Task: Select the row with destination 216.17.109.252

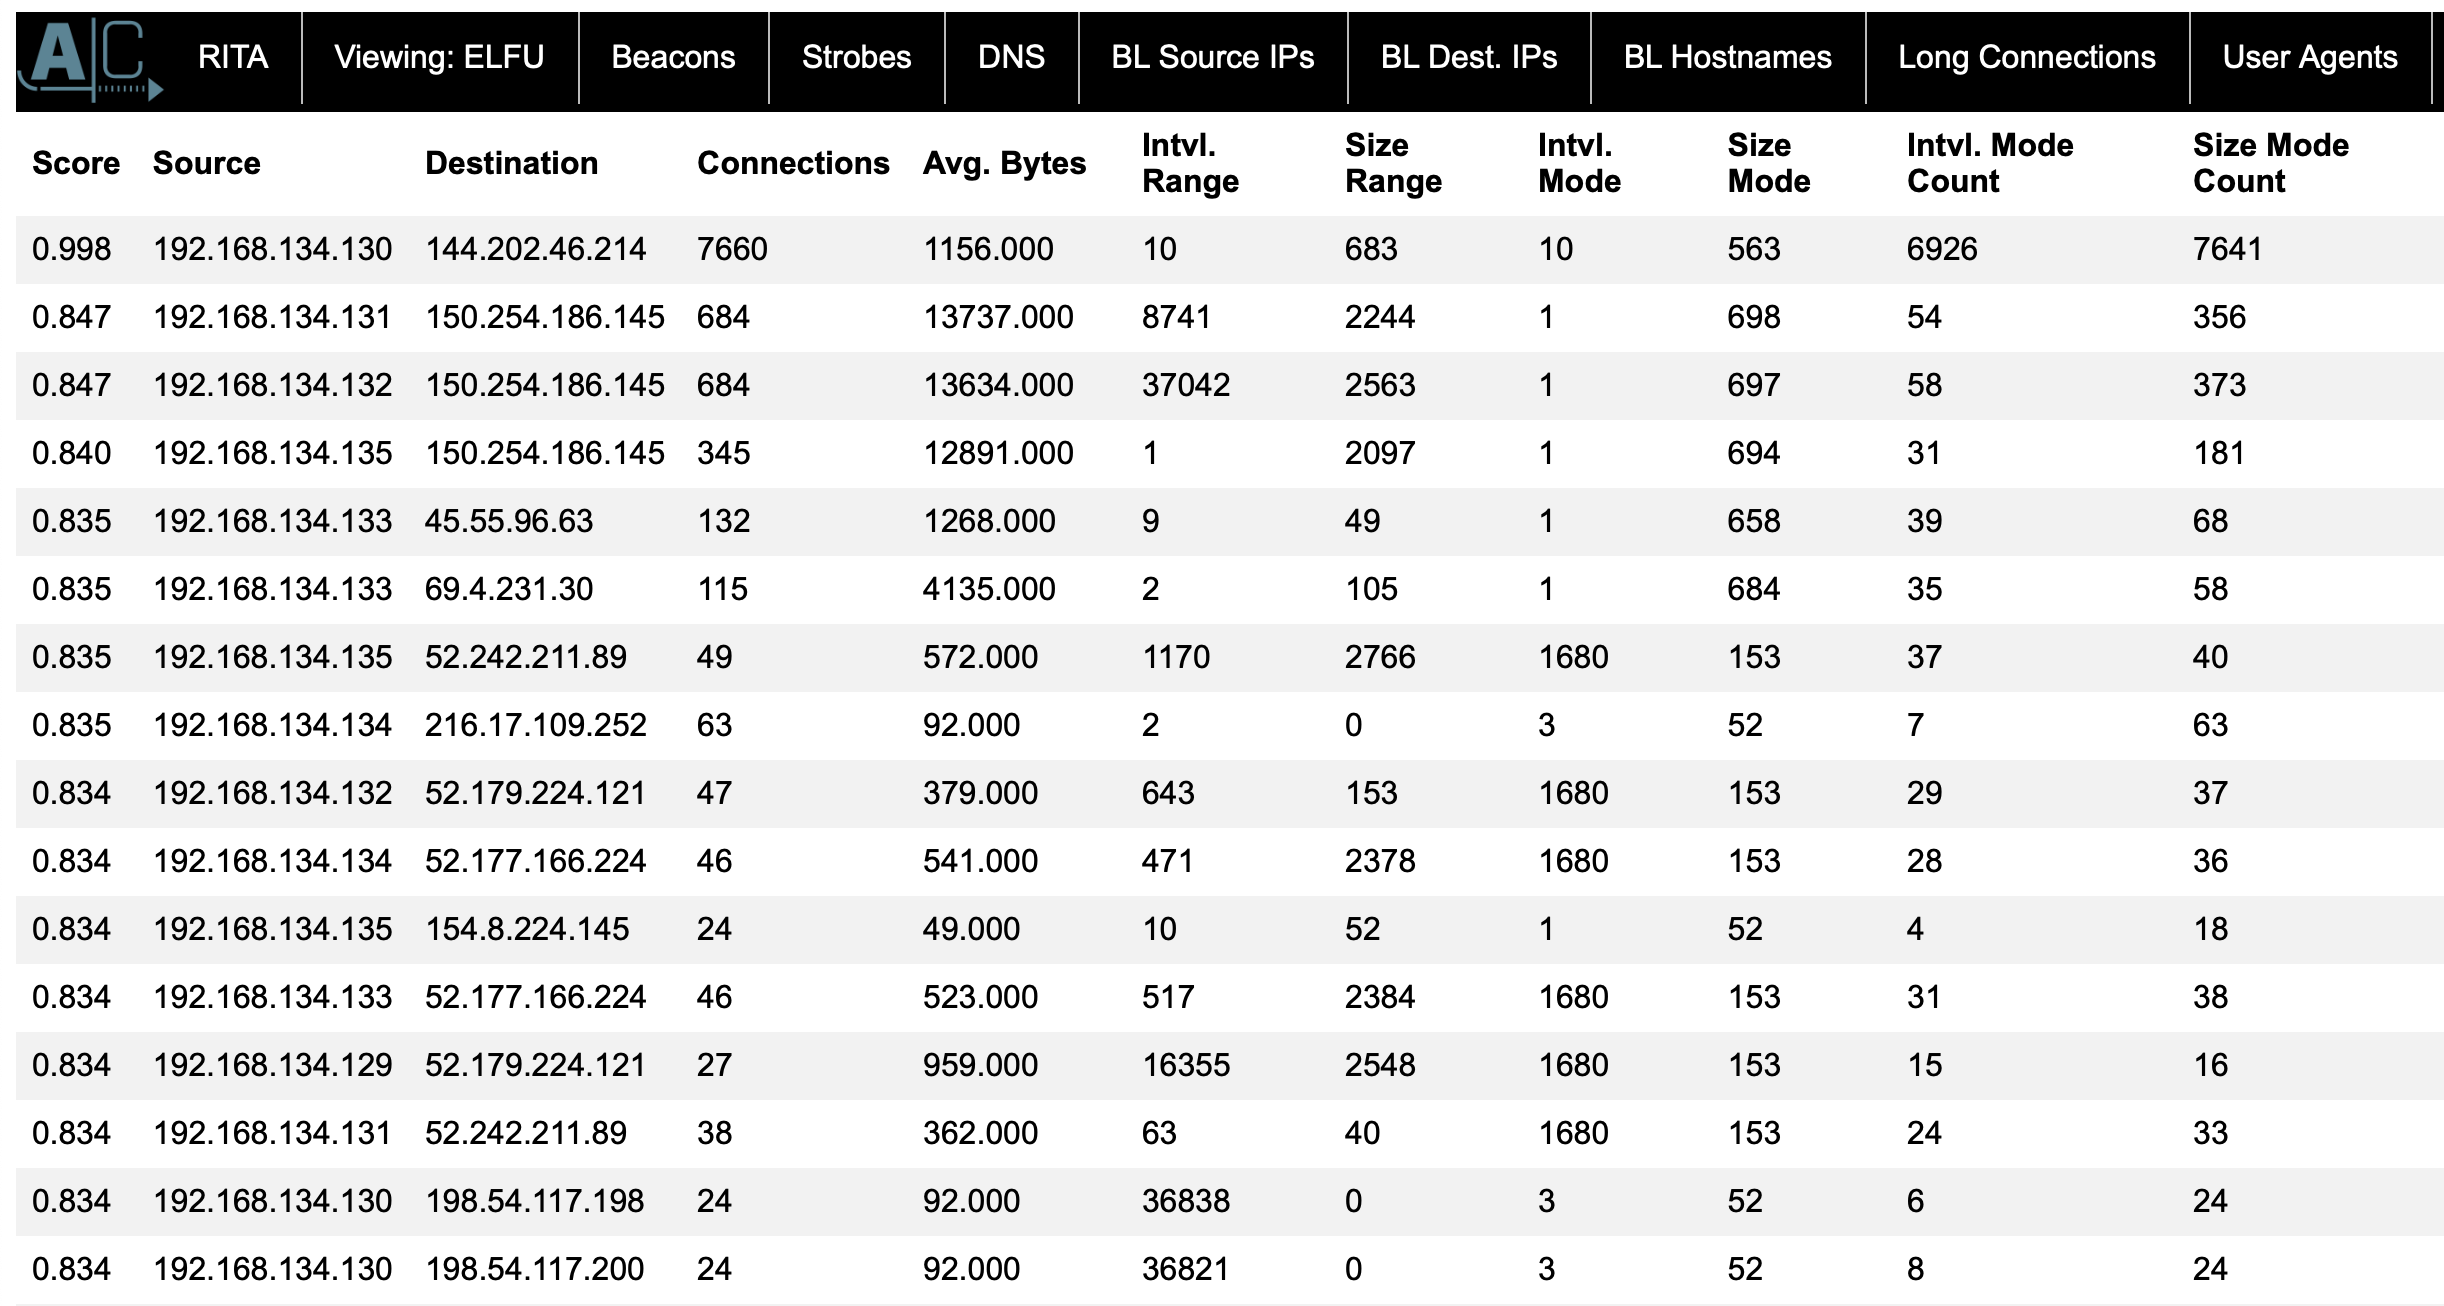Action: pyautogui.click(x=535, y=725)
